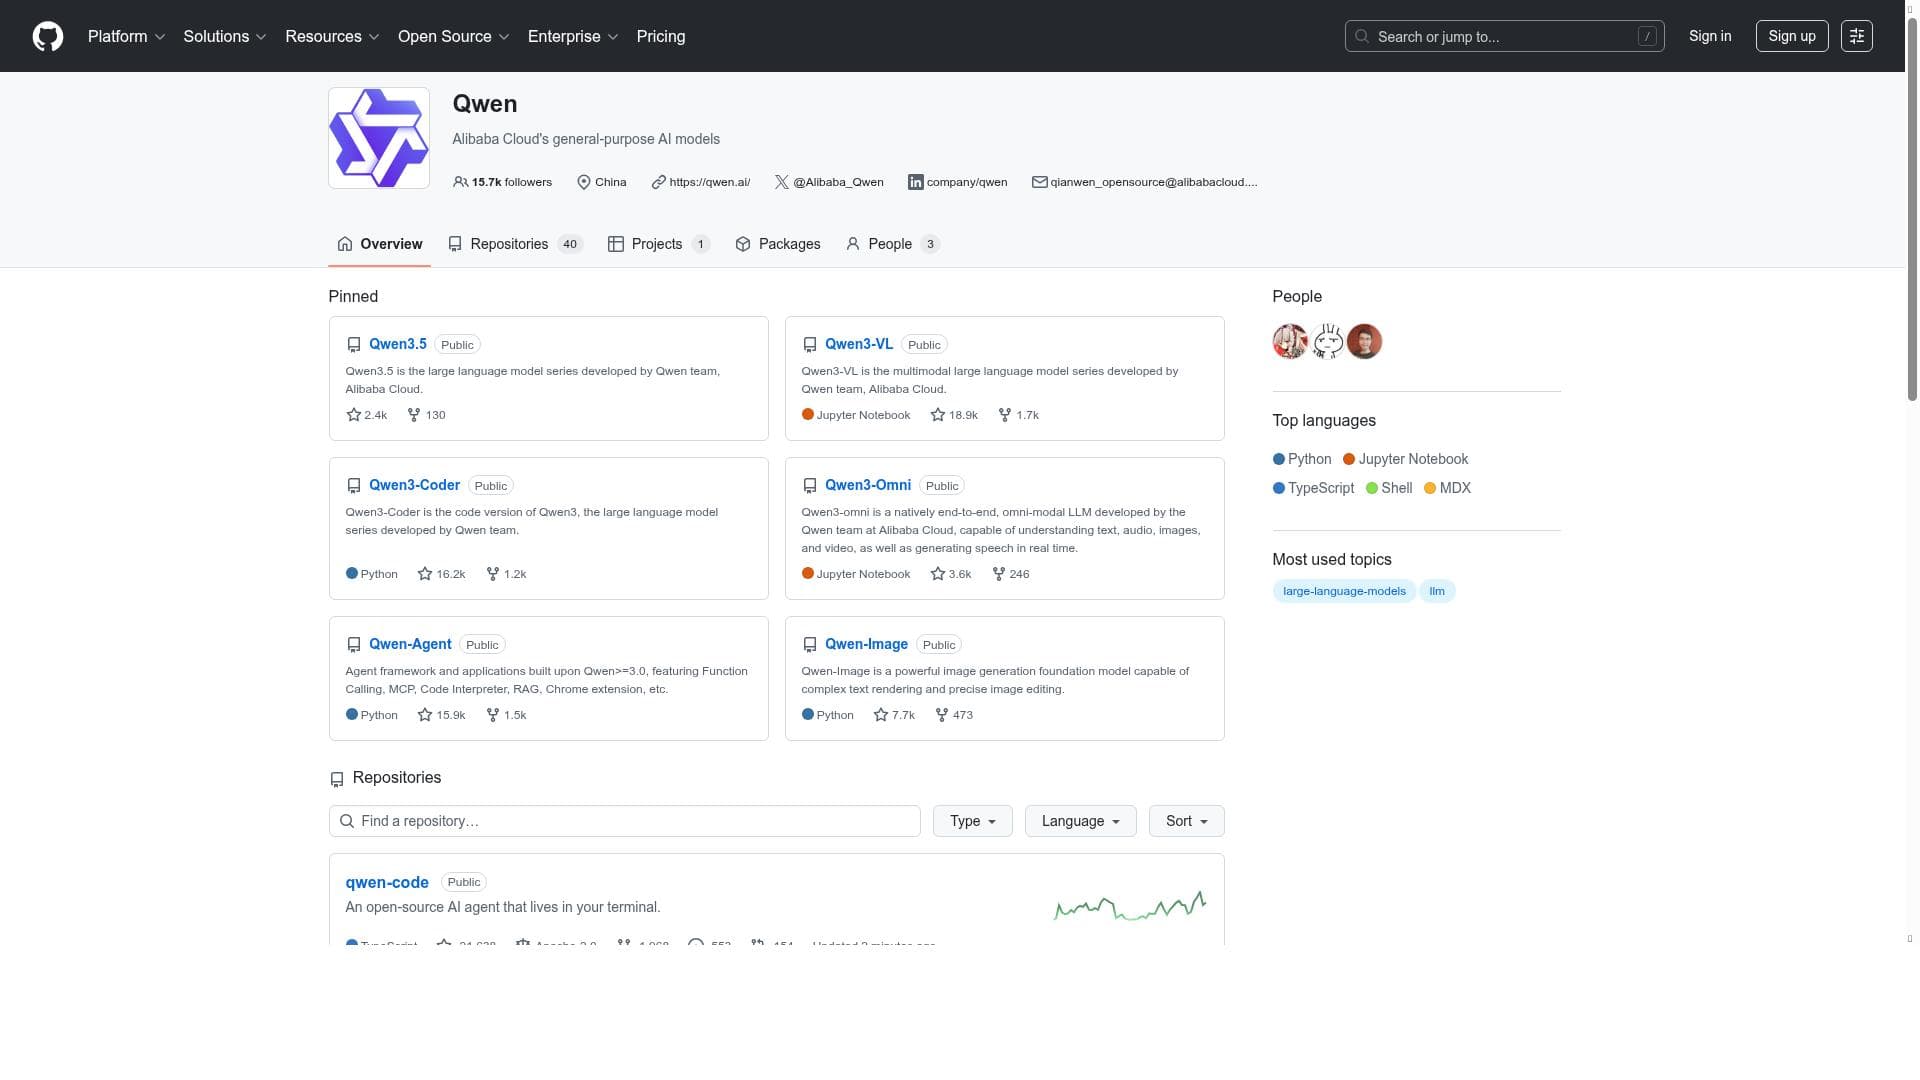Open the Qwen3-VL repository link

[x=858, y=344]
